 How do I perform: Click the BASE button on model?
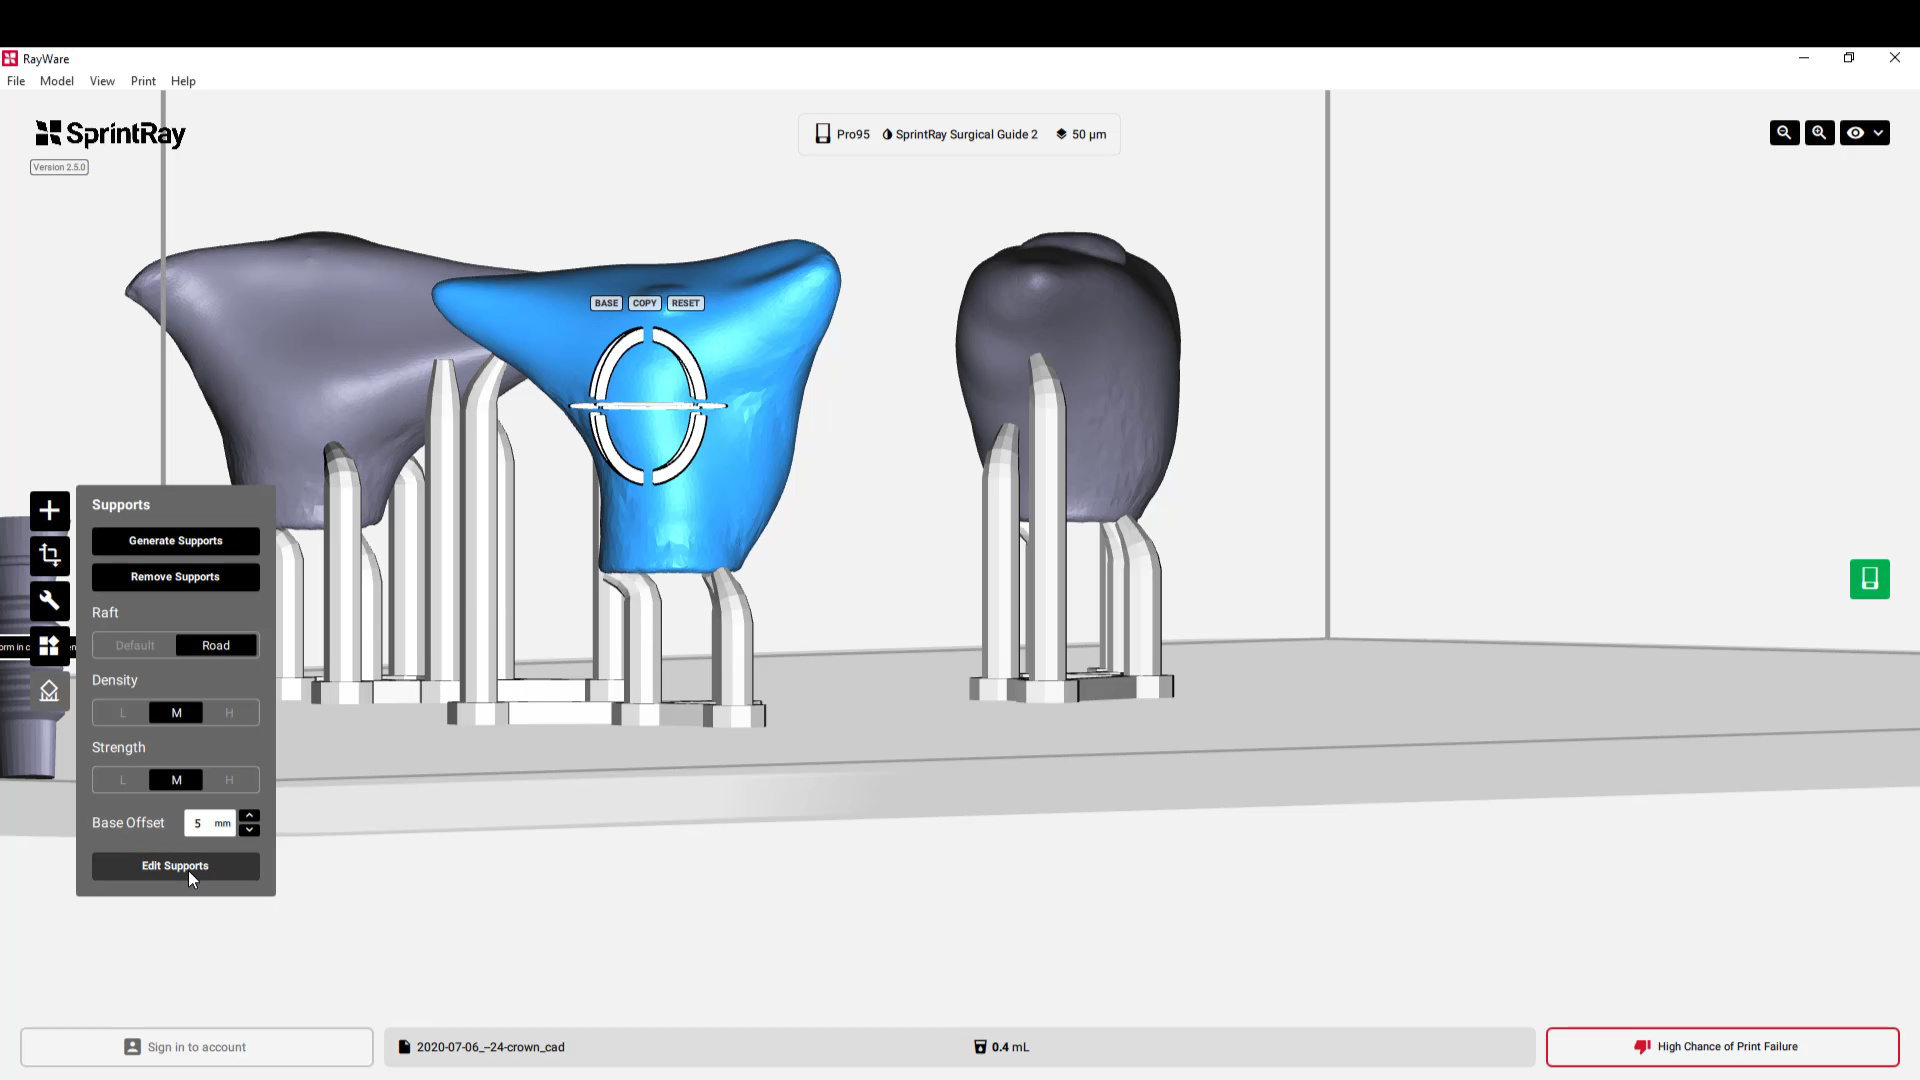tap(606, 303)
